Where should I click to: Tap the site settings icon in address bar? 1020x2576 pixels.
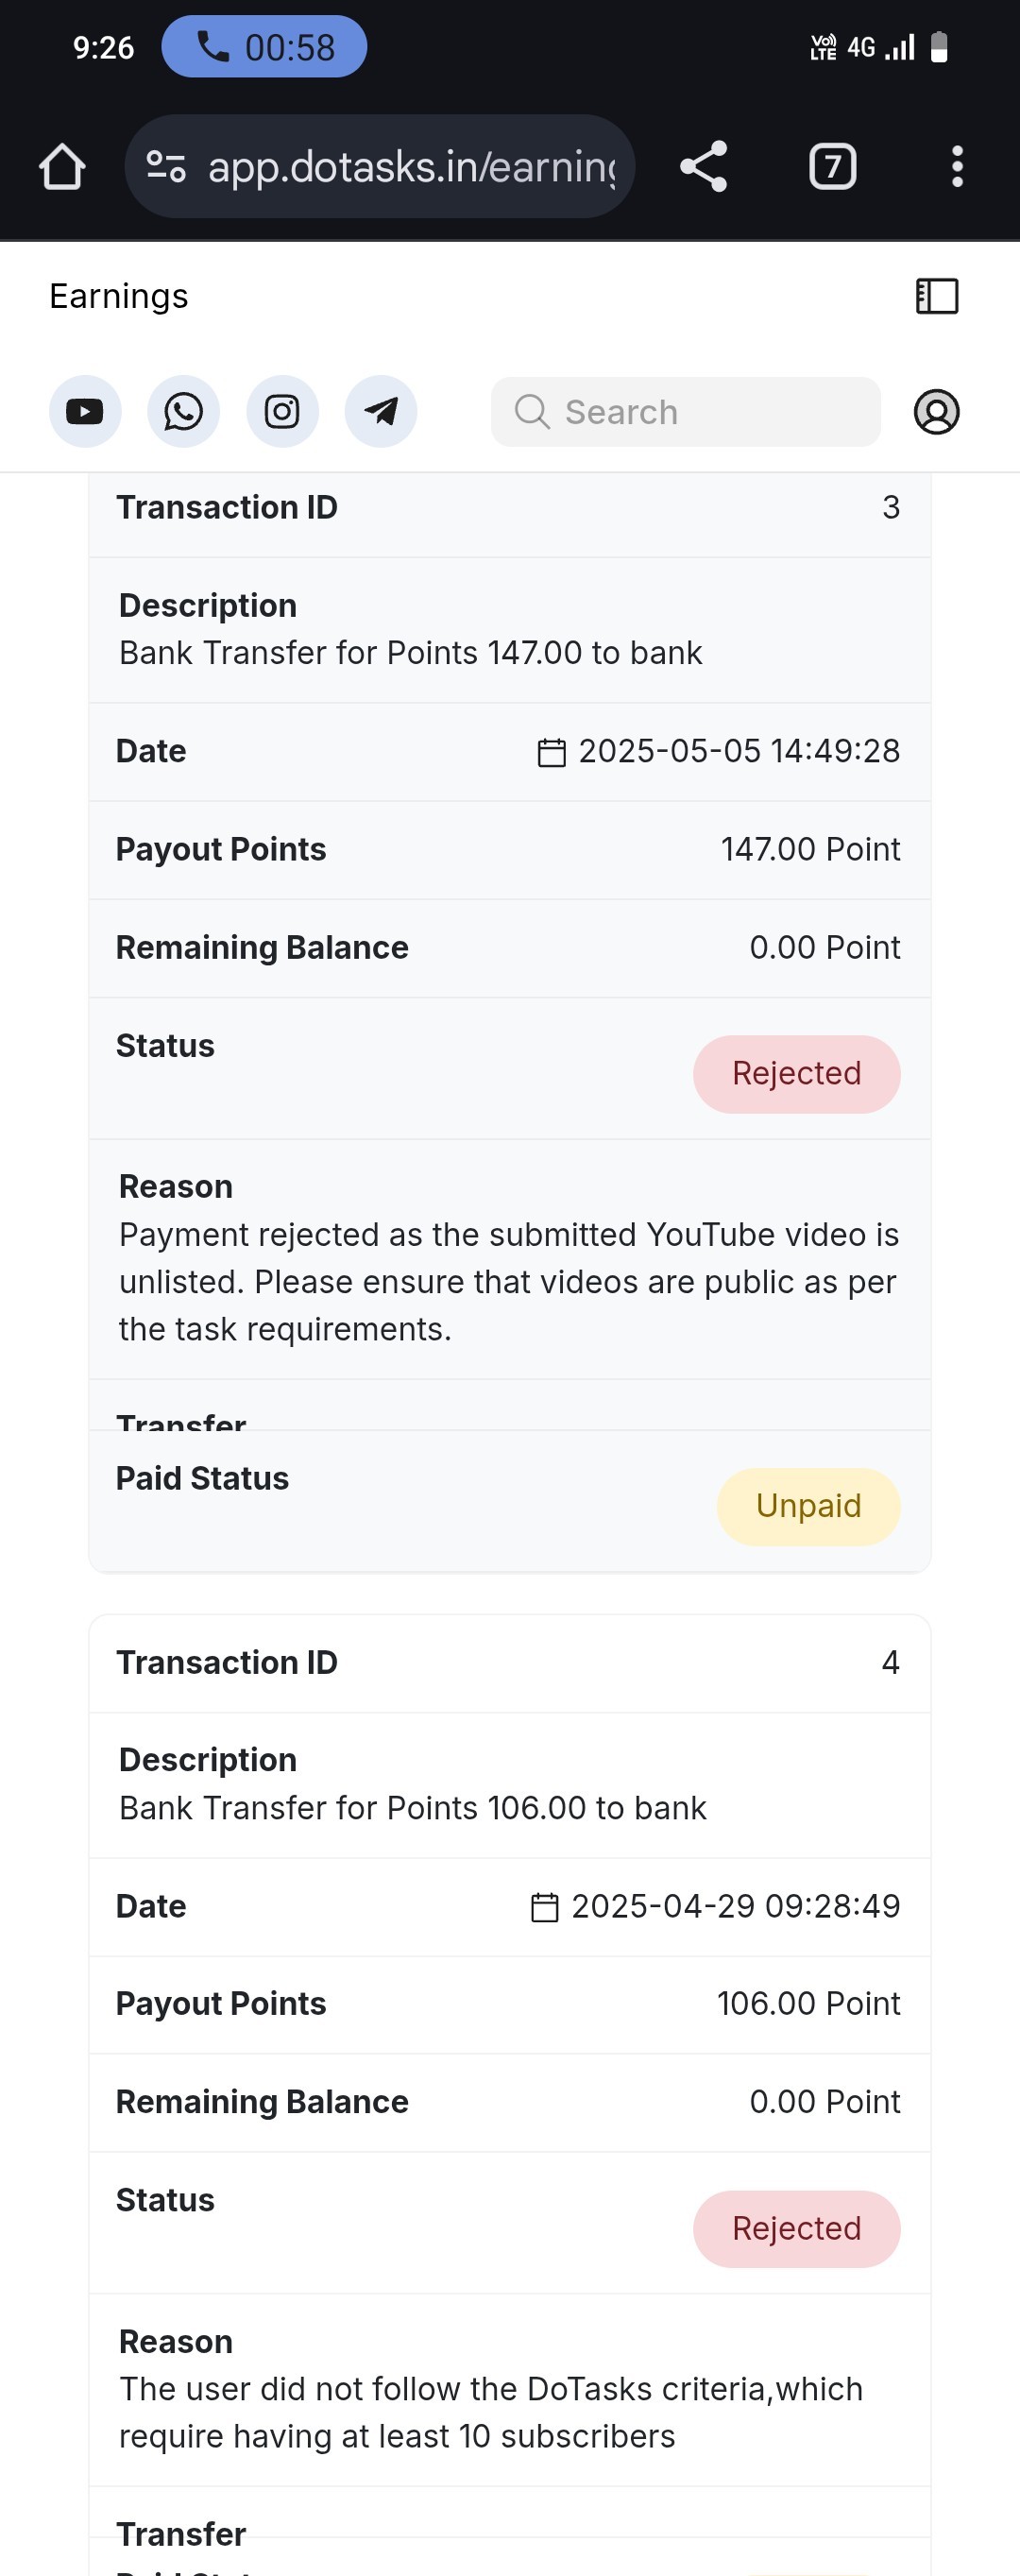166,166
